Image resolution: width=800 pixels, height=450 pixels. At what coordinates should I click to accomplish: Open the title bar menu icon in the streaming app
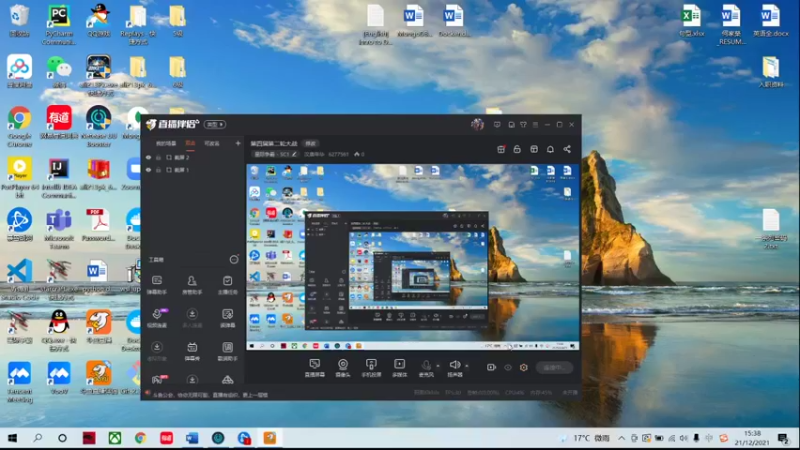coord(535,124)
